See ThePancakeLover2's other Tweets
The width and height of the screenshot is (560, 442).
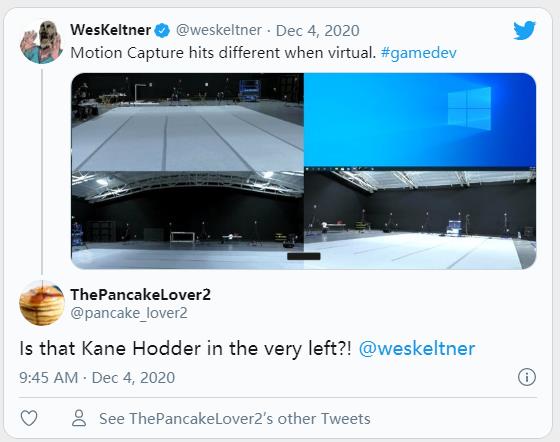coord(235,418)
